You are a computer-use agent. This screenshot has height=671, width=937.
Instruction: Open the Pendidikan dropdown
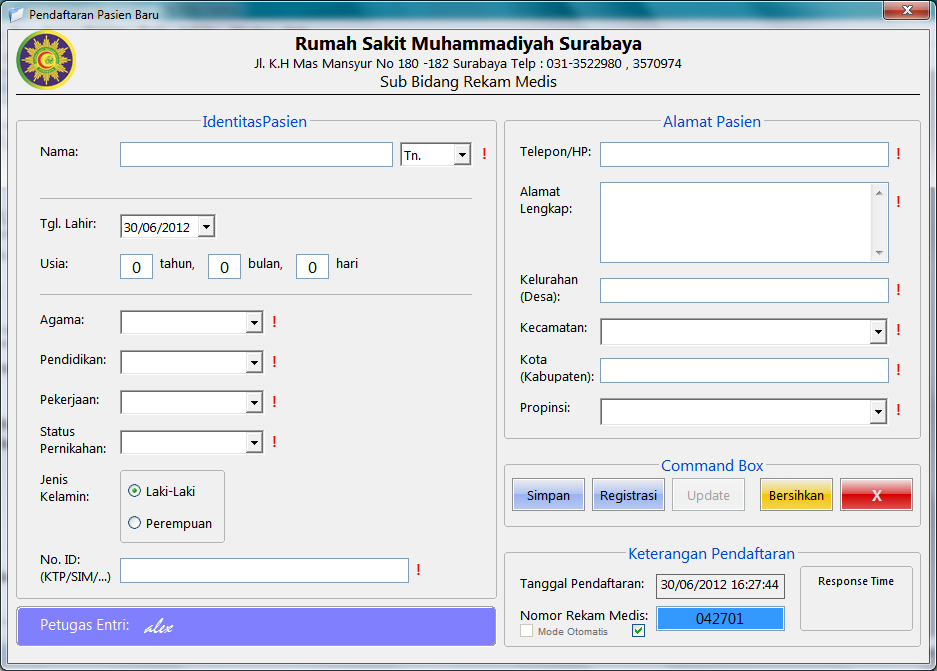click(x=253, y=362)
